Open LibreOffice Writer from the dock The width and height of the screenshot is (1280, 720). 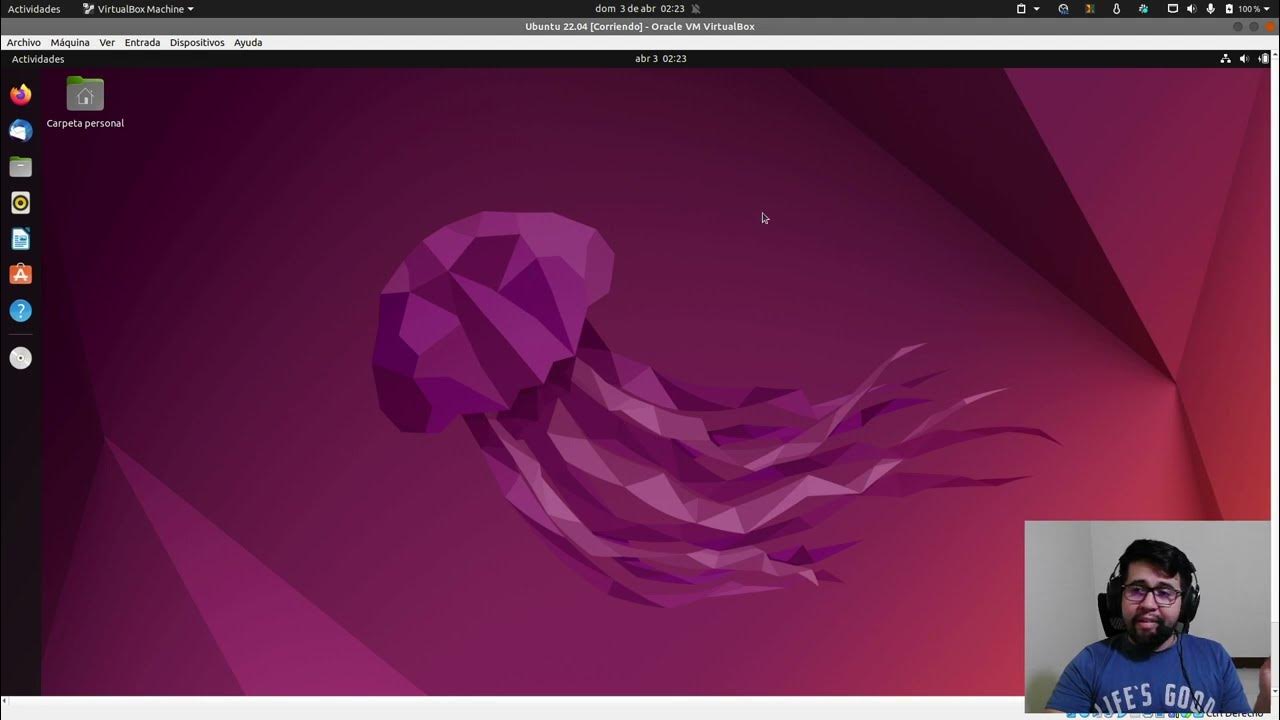21,239
